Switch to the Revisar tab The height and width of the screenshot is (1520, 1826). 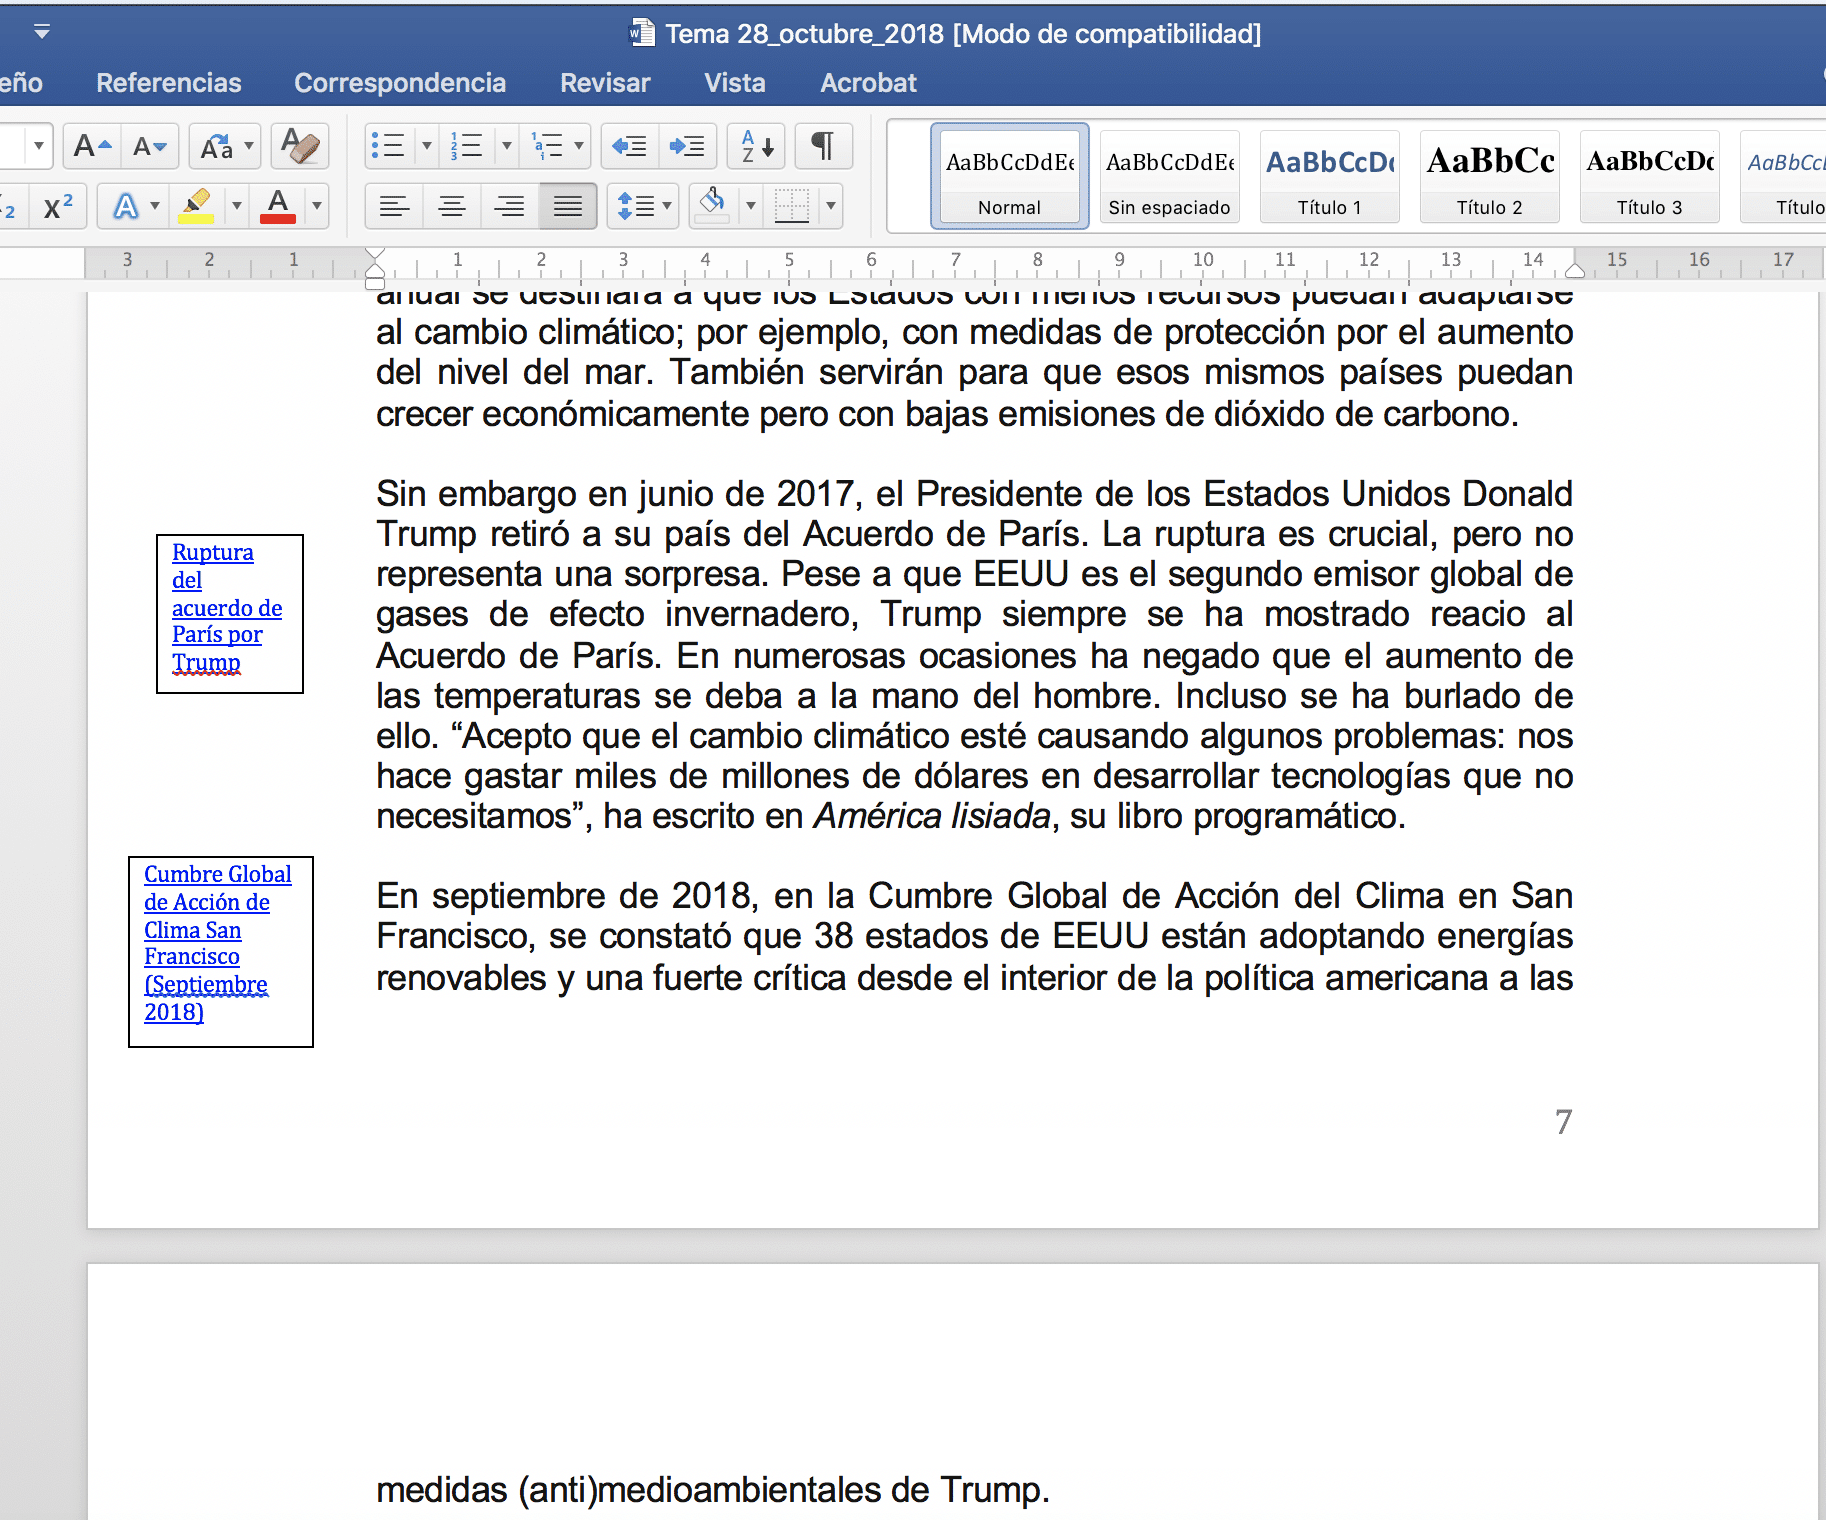[605, 83]
